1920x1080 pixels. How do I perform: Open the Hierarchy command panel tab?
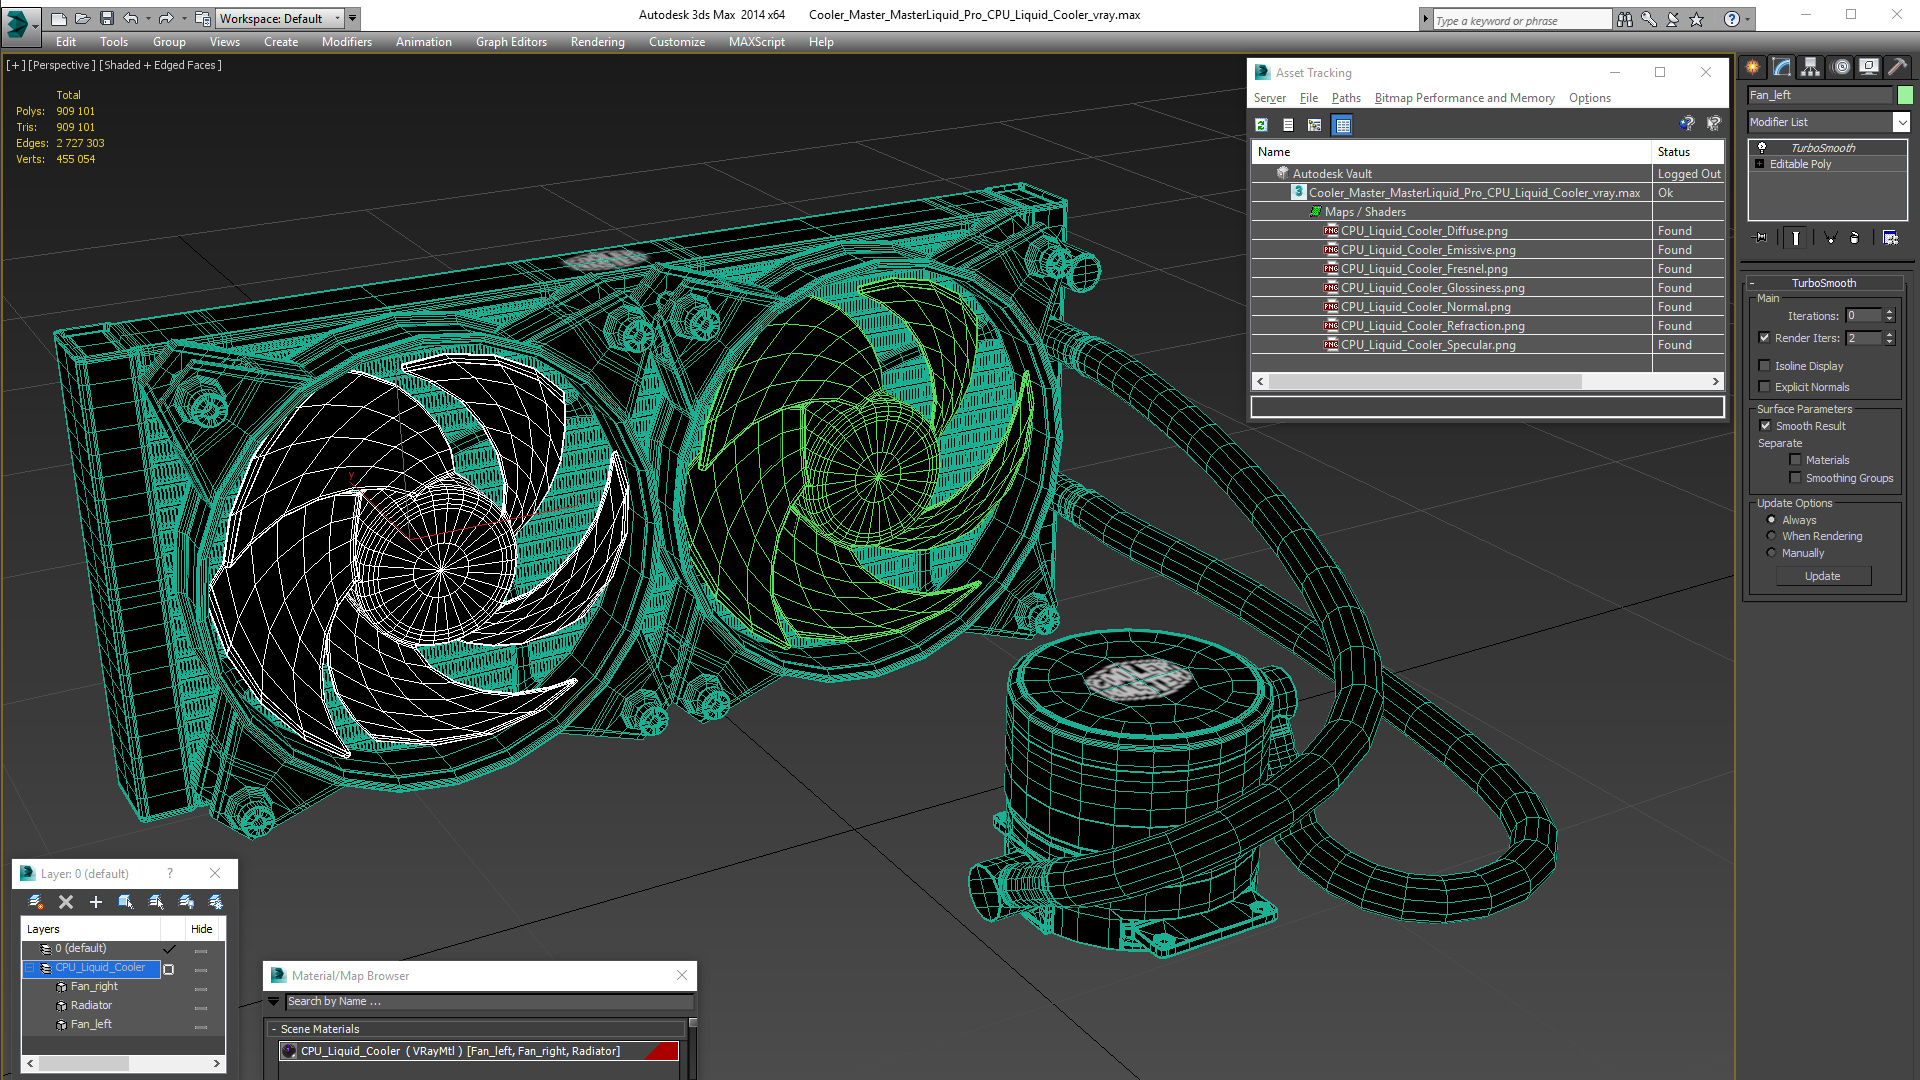pyautogui.click(x=1811, y=67)
